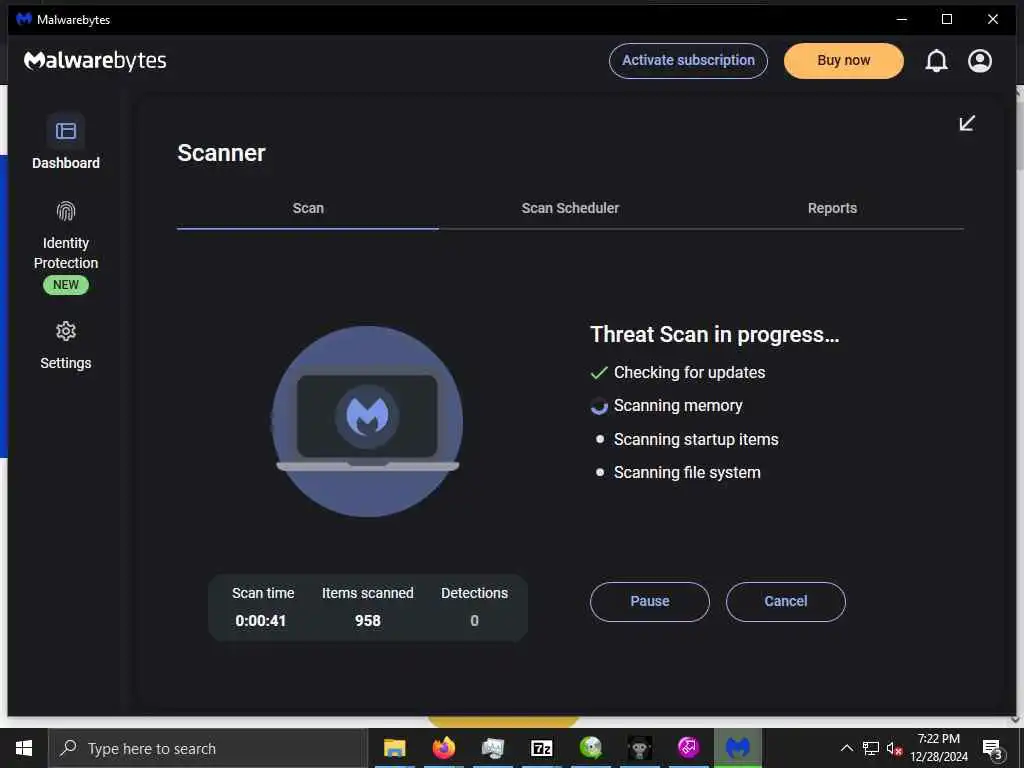Open Firefox from taskbar
This screenshot has width=1024, height=768.
(x=443, y=748)
